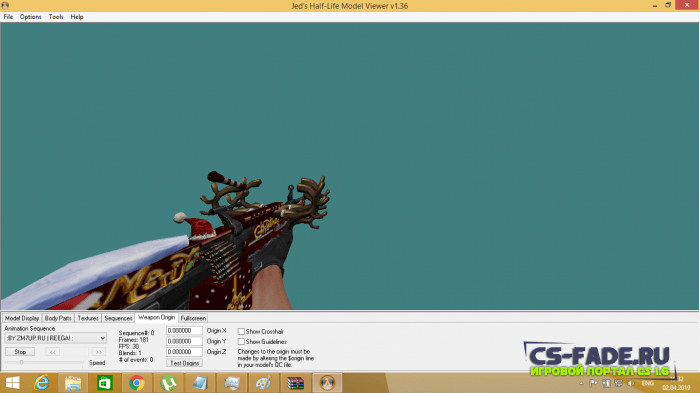The height and width of the screenshot is (393, 700).
Task: Open the Fullscreen tab
Action: coord(193,318)
